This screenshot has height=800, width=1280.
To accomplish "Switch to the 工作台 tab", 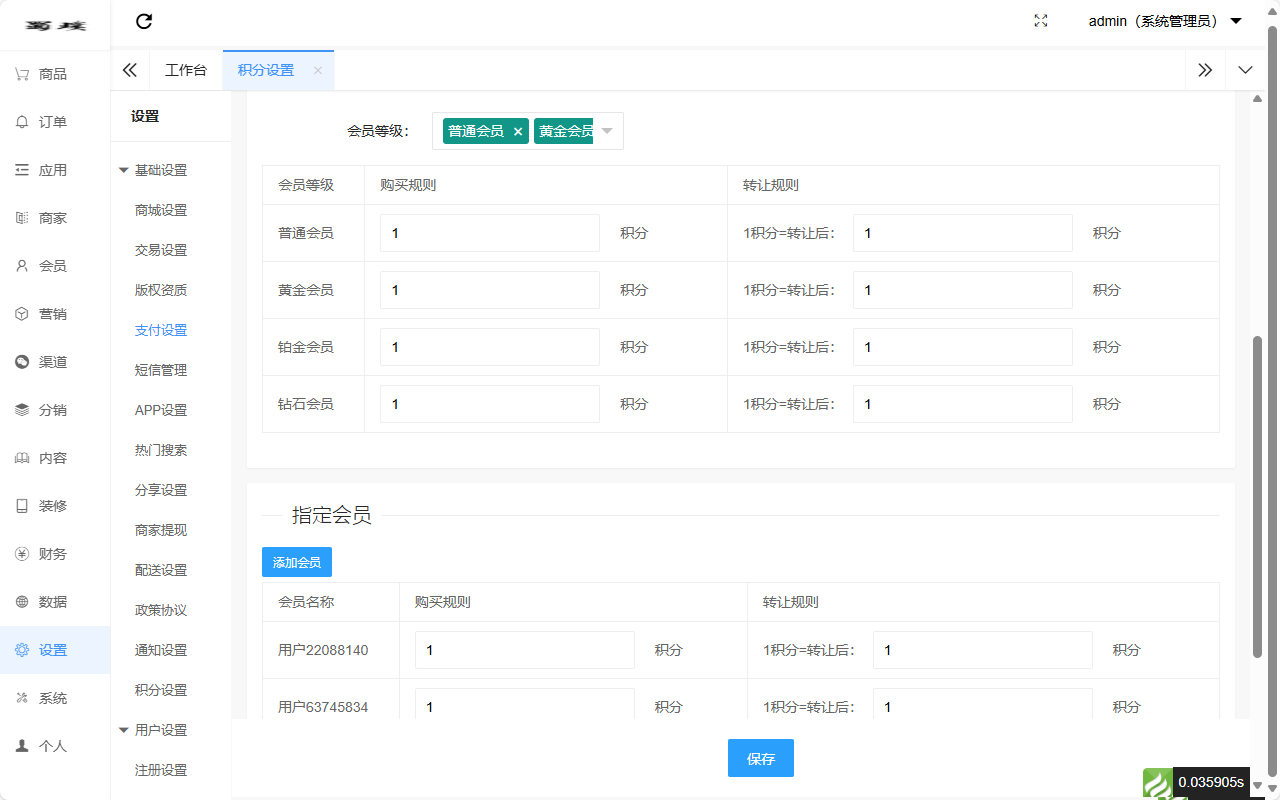I will (186, 70).
